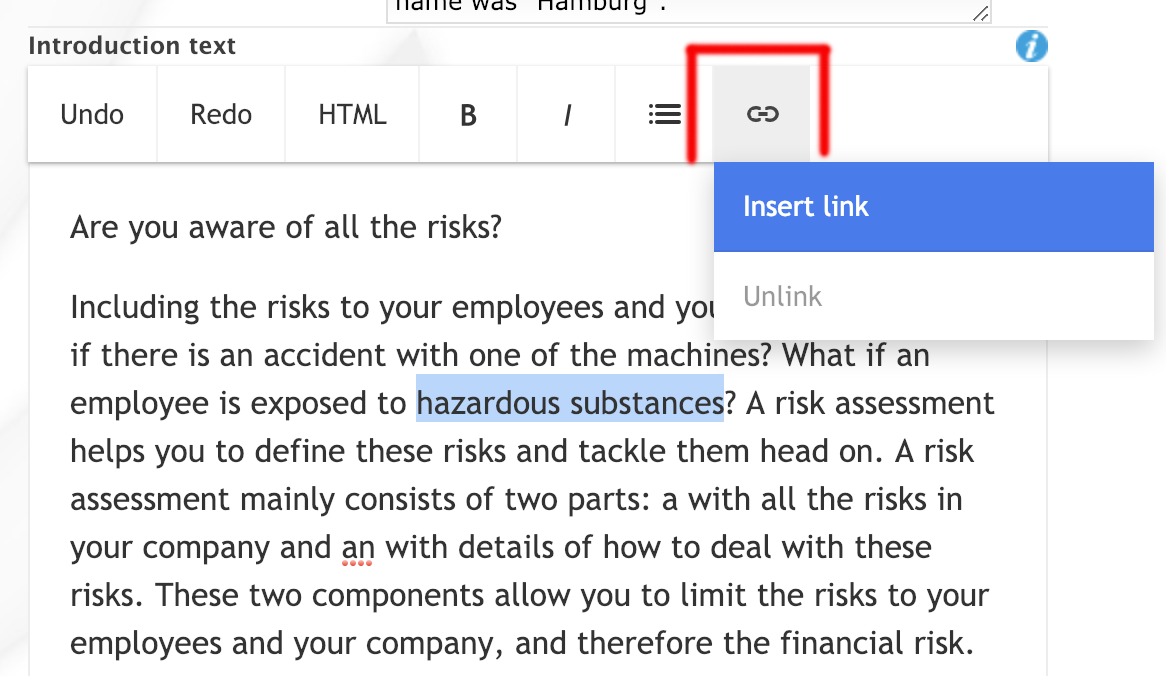The image size is (1166, 676).
Task: Place cursor in "Are you aware of all the risks?"
Action: click(285, 228)
